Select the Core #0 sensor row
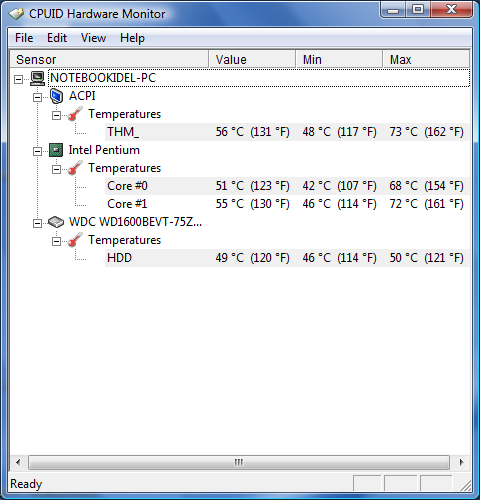Viewport: 480px width, 500px height. [x=287, y=186]
